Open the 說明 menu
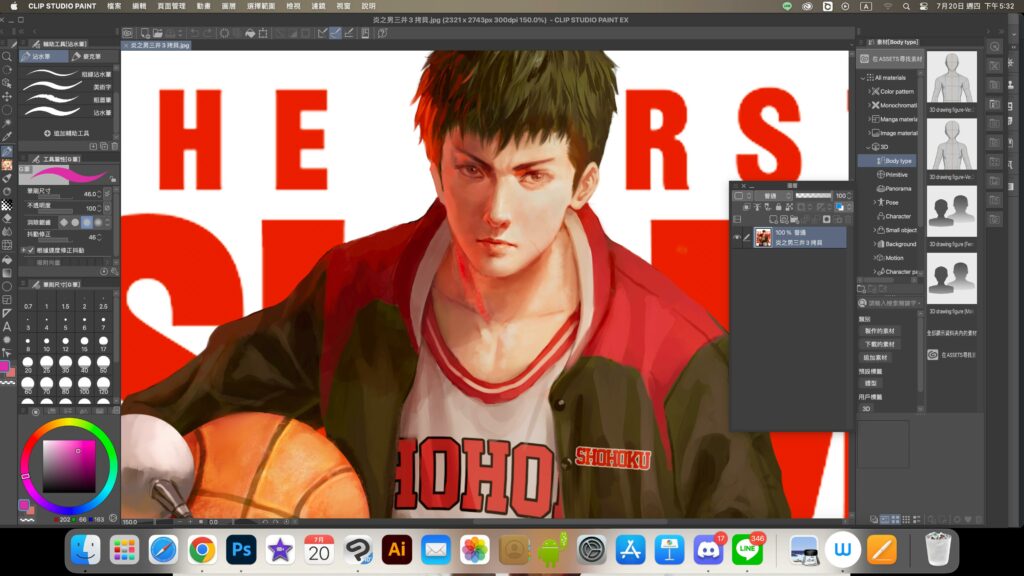Screen dimensions: 1024x576 click(369, 6)
